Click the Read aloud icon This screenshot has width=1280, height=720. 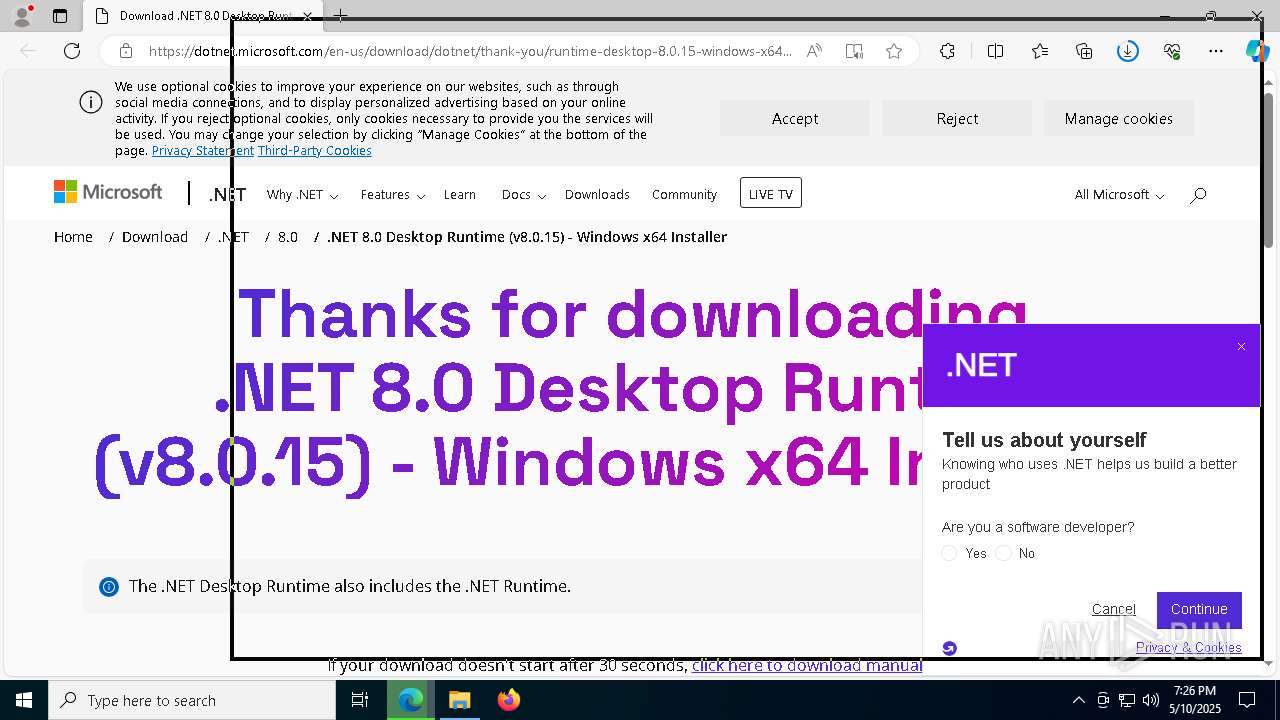(814, 51)
